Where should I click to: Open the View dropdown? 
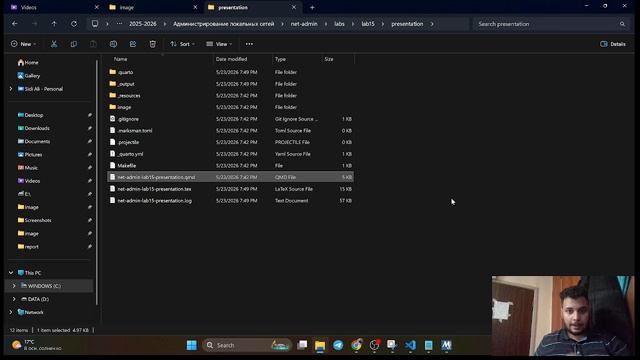(219, 44)
